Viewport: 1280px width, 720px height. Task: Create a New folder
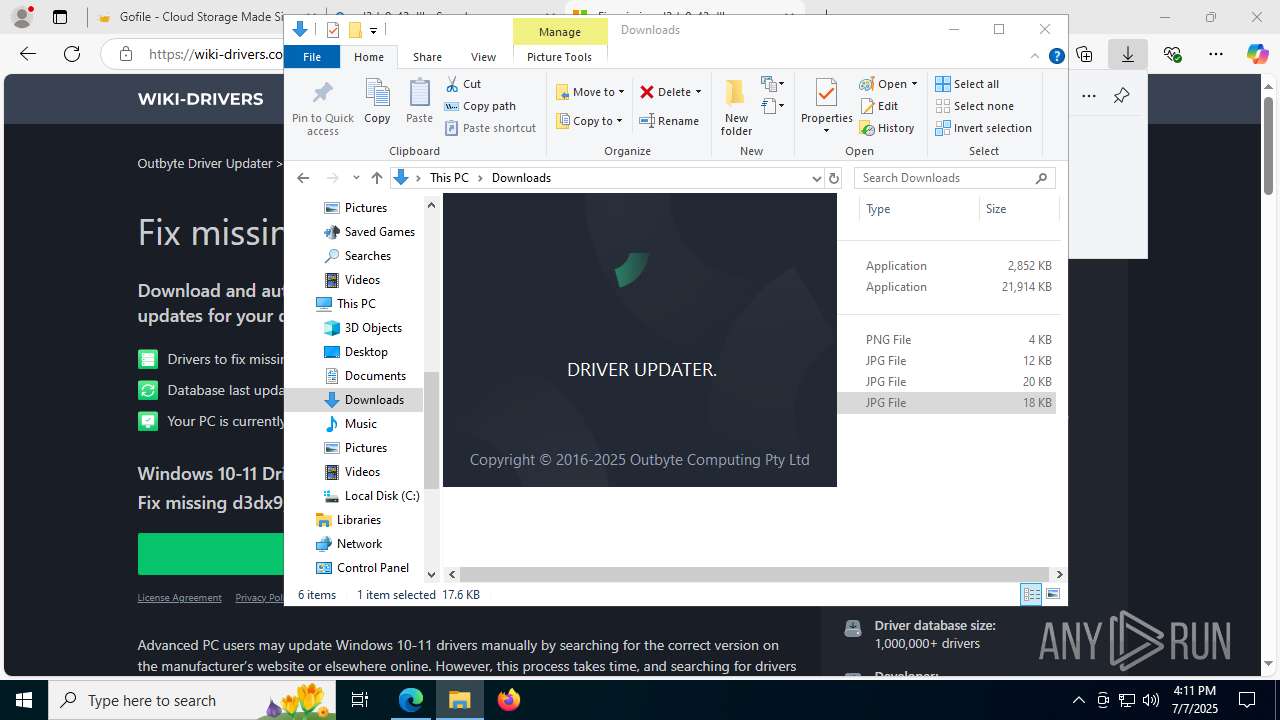click(736, 107)
